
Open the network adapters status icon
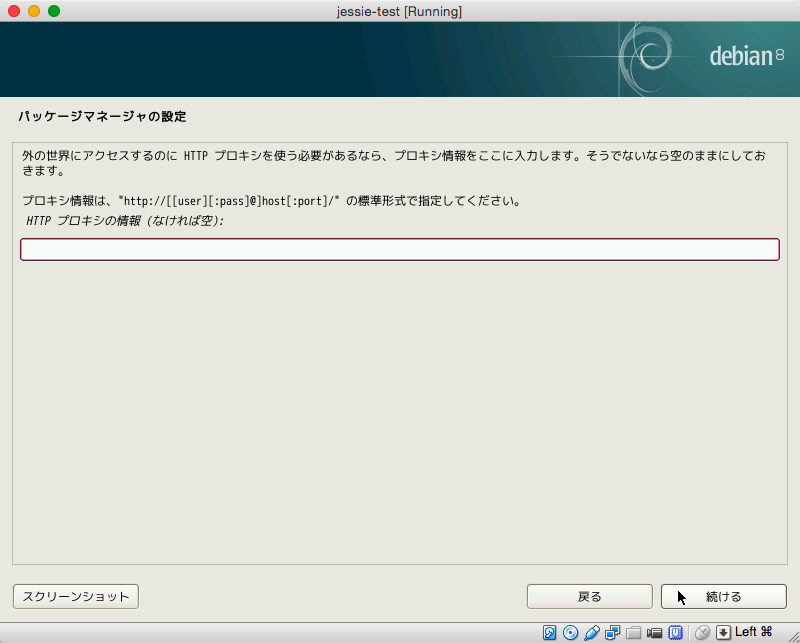pyautogui.click(x=612, y=632)
